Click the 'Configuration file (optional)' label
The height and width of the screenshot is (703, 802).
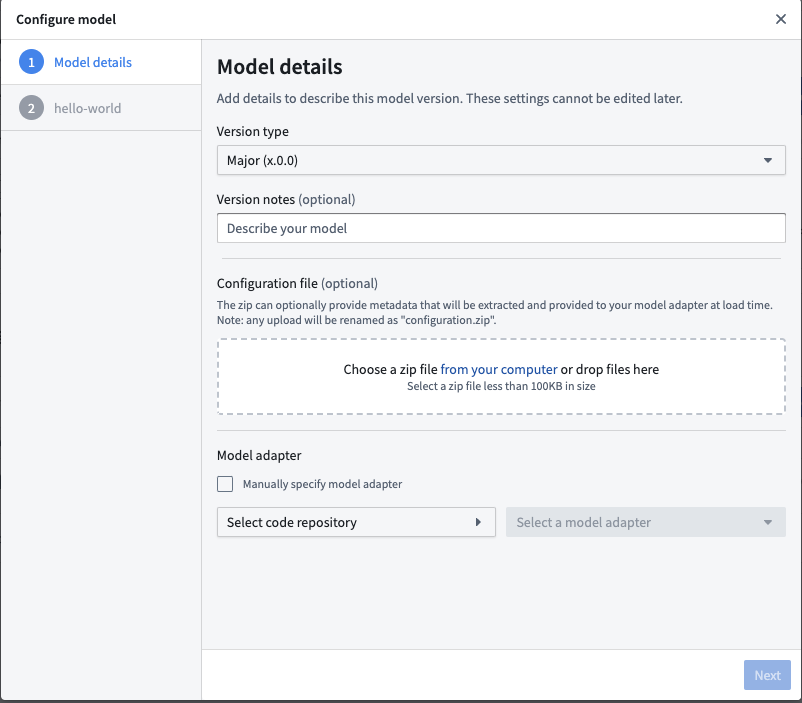297,283
